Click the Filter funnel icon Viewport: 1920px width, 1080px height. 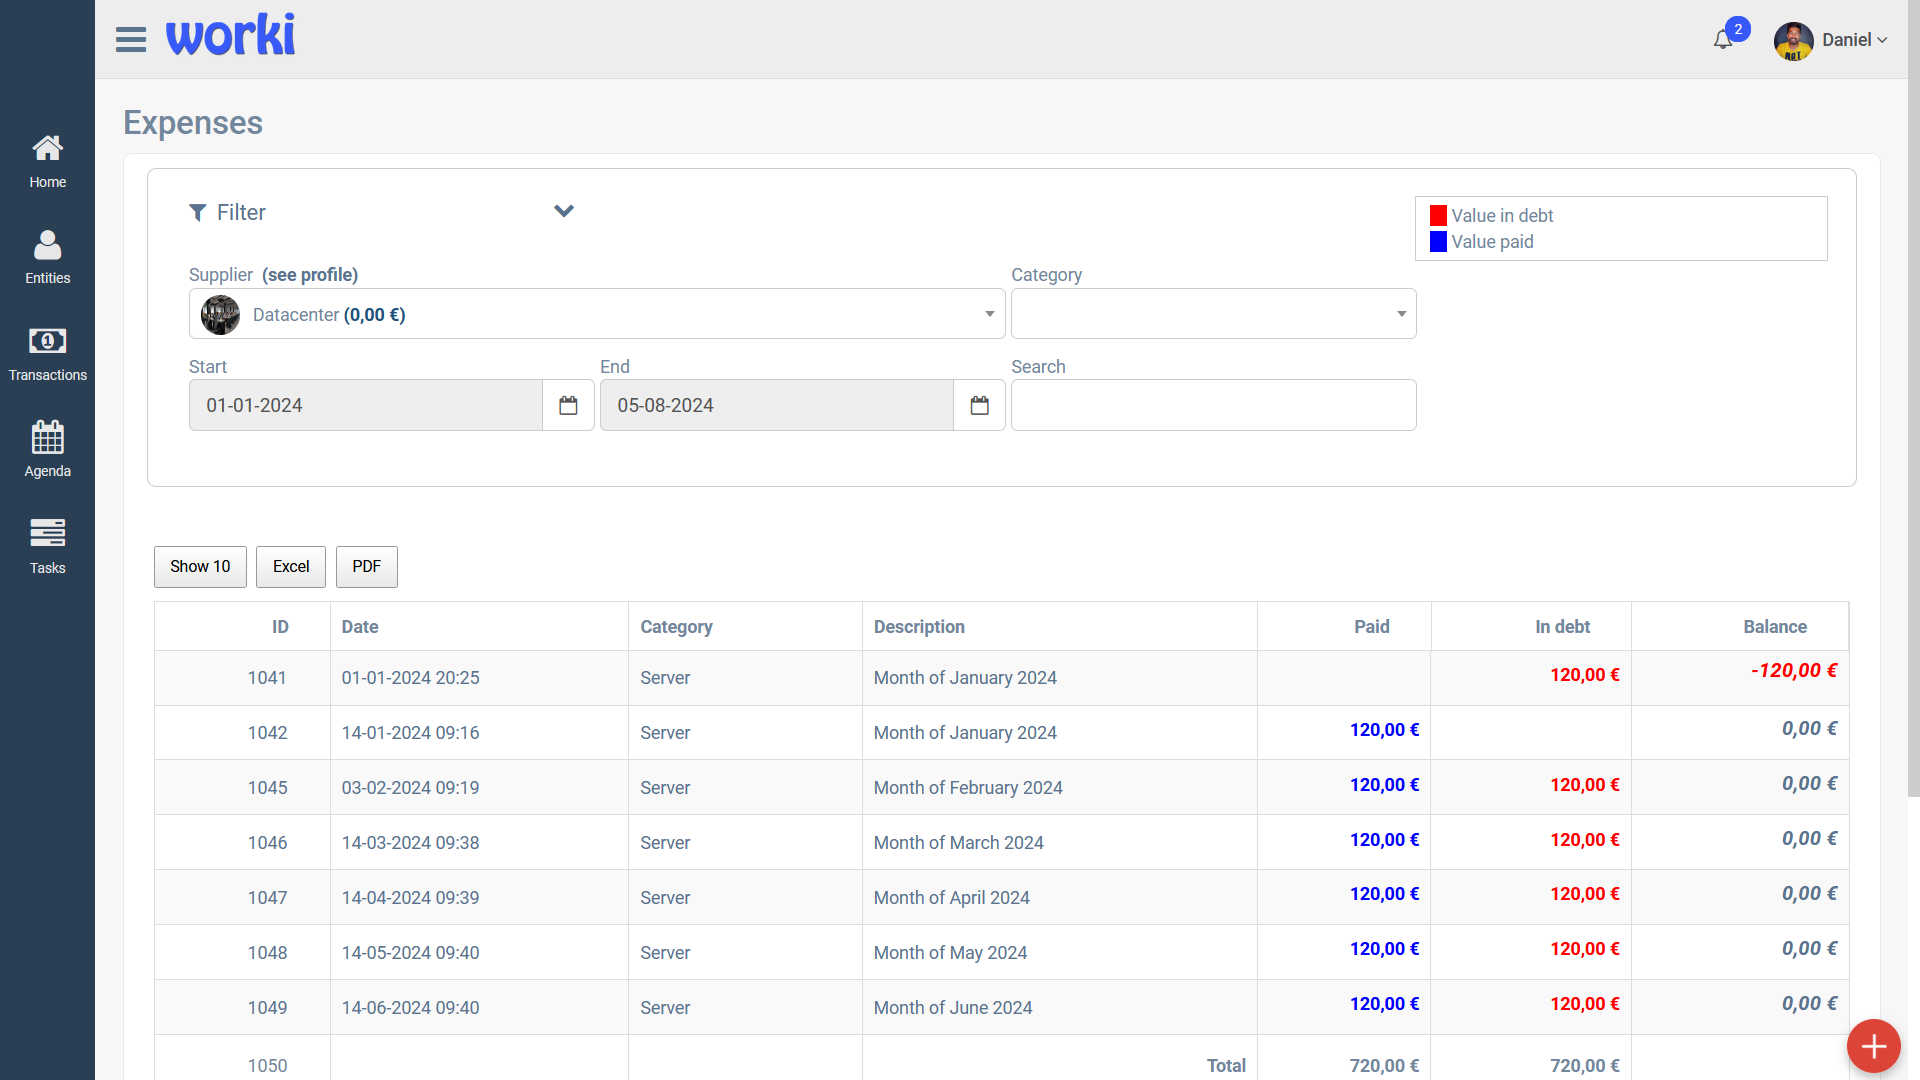[x=197, y=212]
